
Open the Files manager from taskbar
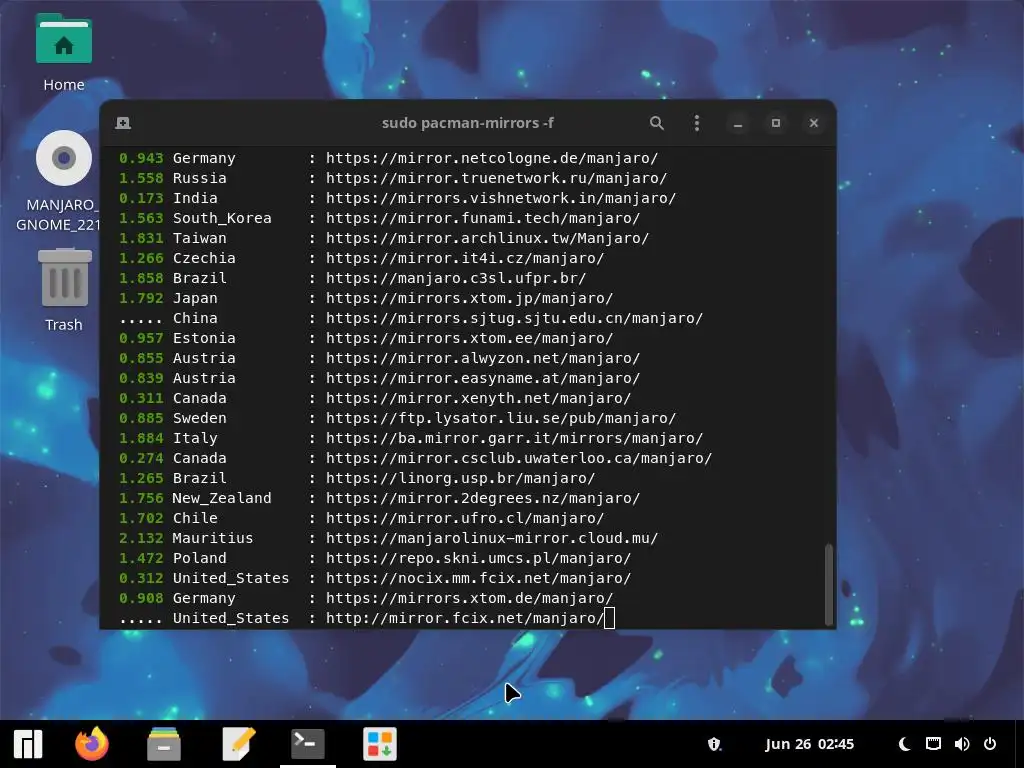[x=163, y=744]
